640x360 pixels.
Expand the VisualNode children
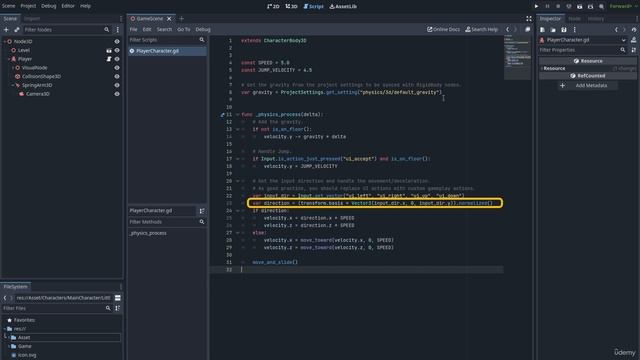coord(13,68)
